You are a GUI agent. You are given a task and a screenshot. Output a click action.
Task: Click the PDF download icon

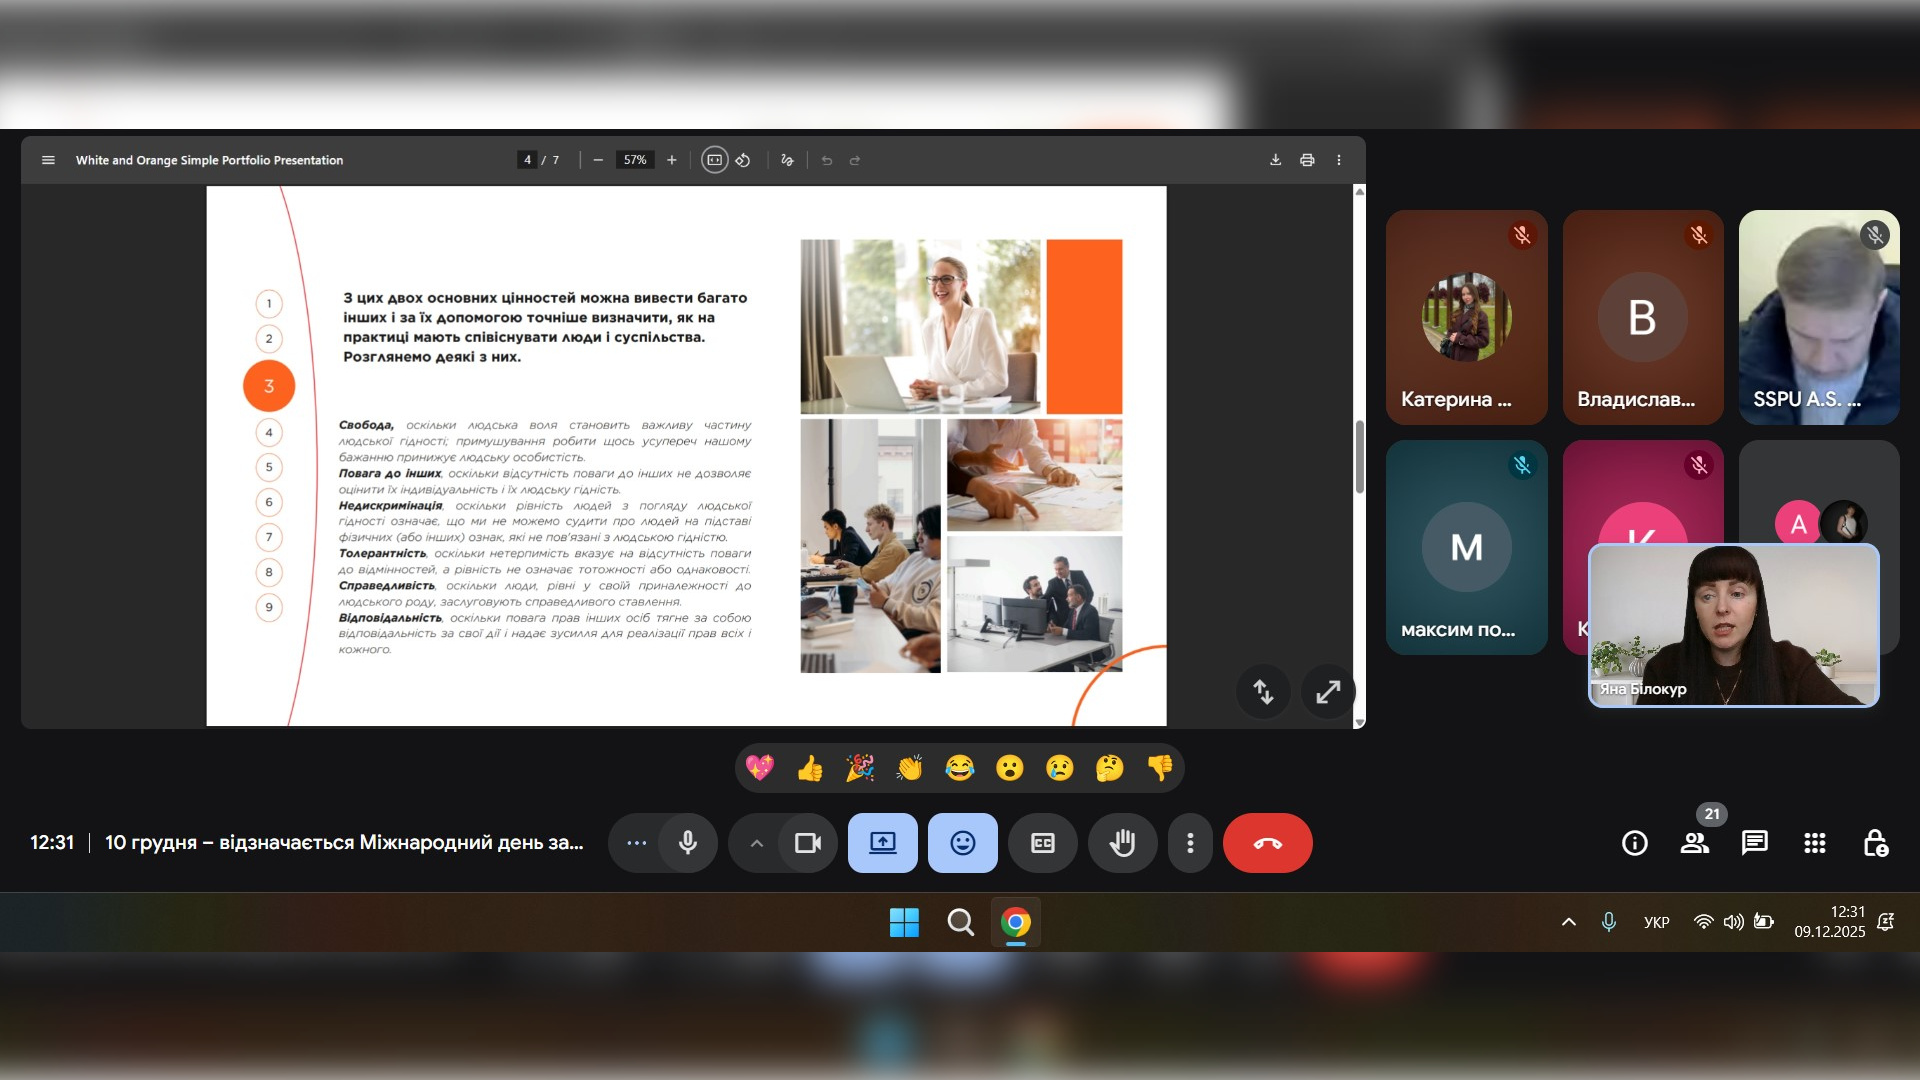click(1275, 160)
